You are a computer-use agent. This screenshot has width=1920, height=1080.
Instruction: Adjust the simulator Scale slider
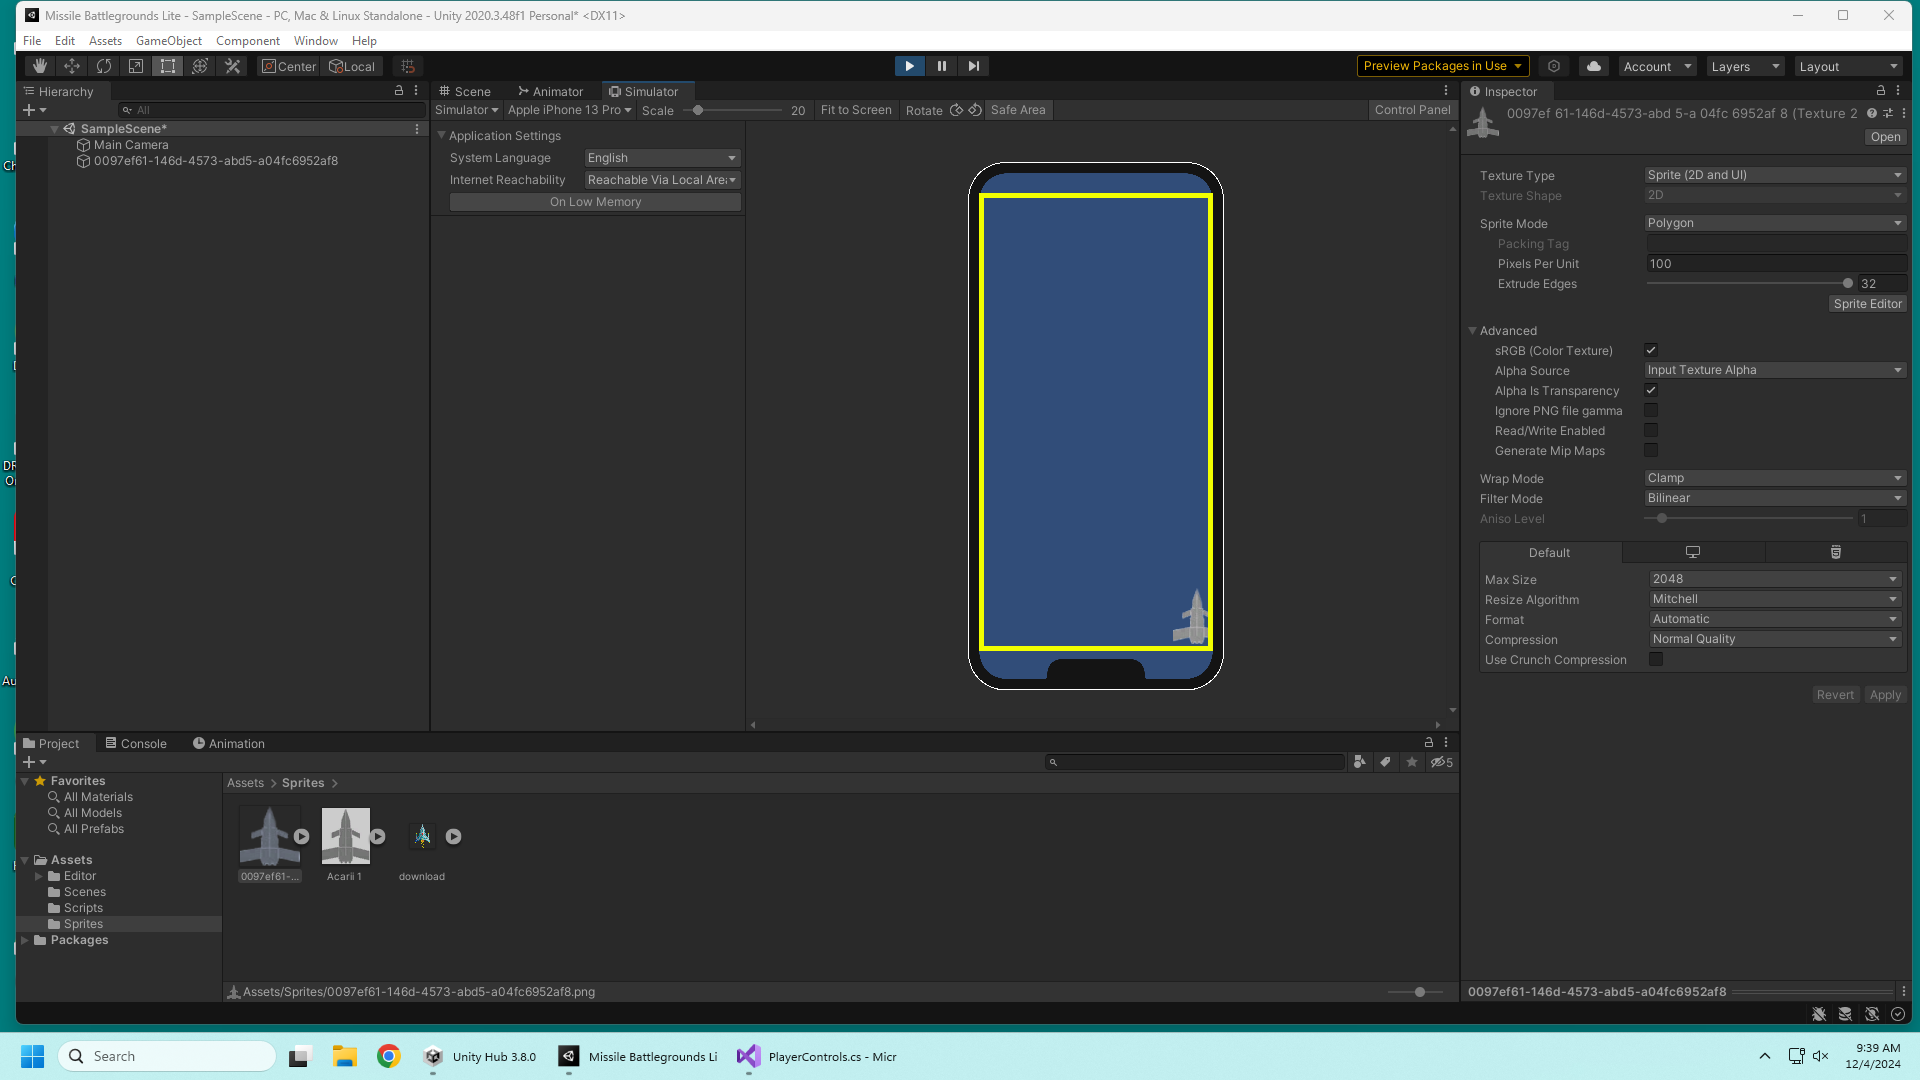click(698, 110)
